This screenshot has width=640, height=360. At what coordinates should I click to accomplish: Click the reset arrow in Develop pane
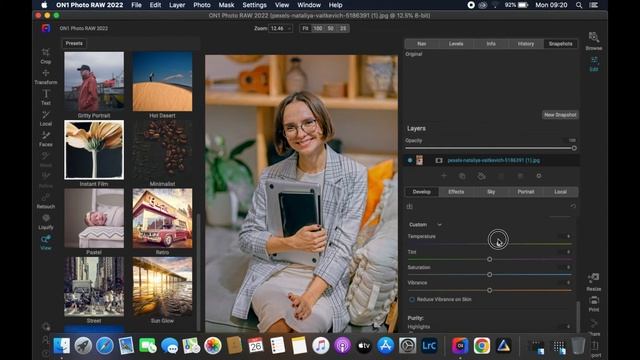click(x=573, y=207)
